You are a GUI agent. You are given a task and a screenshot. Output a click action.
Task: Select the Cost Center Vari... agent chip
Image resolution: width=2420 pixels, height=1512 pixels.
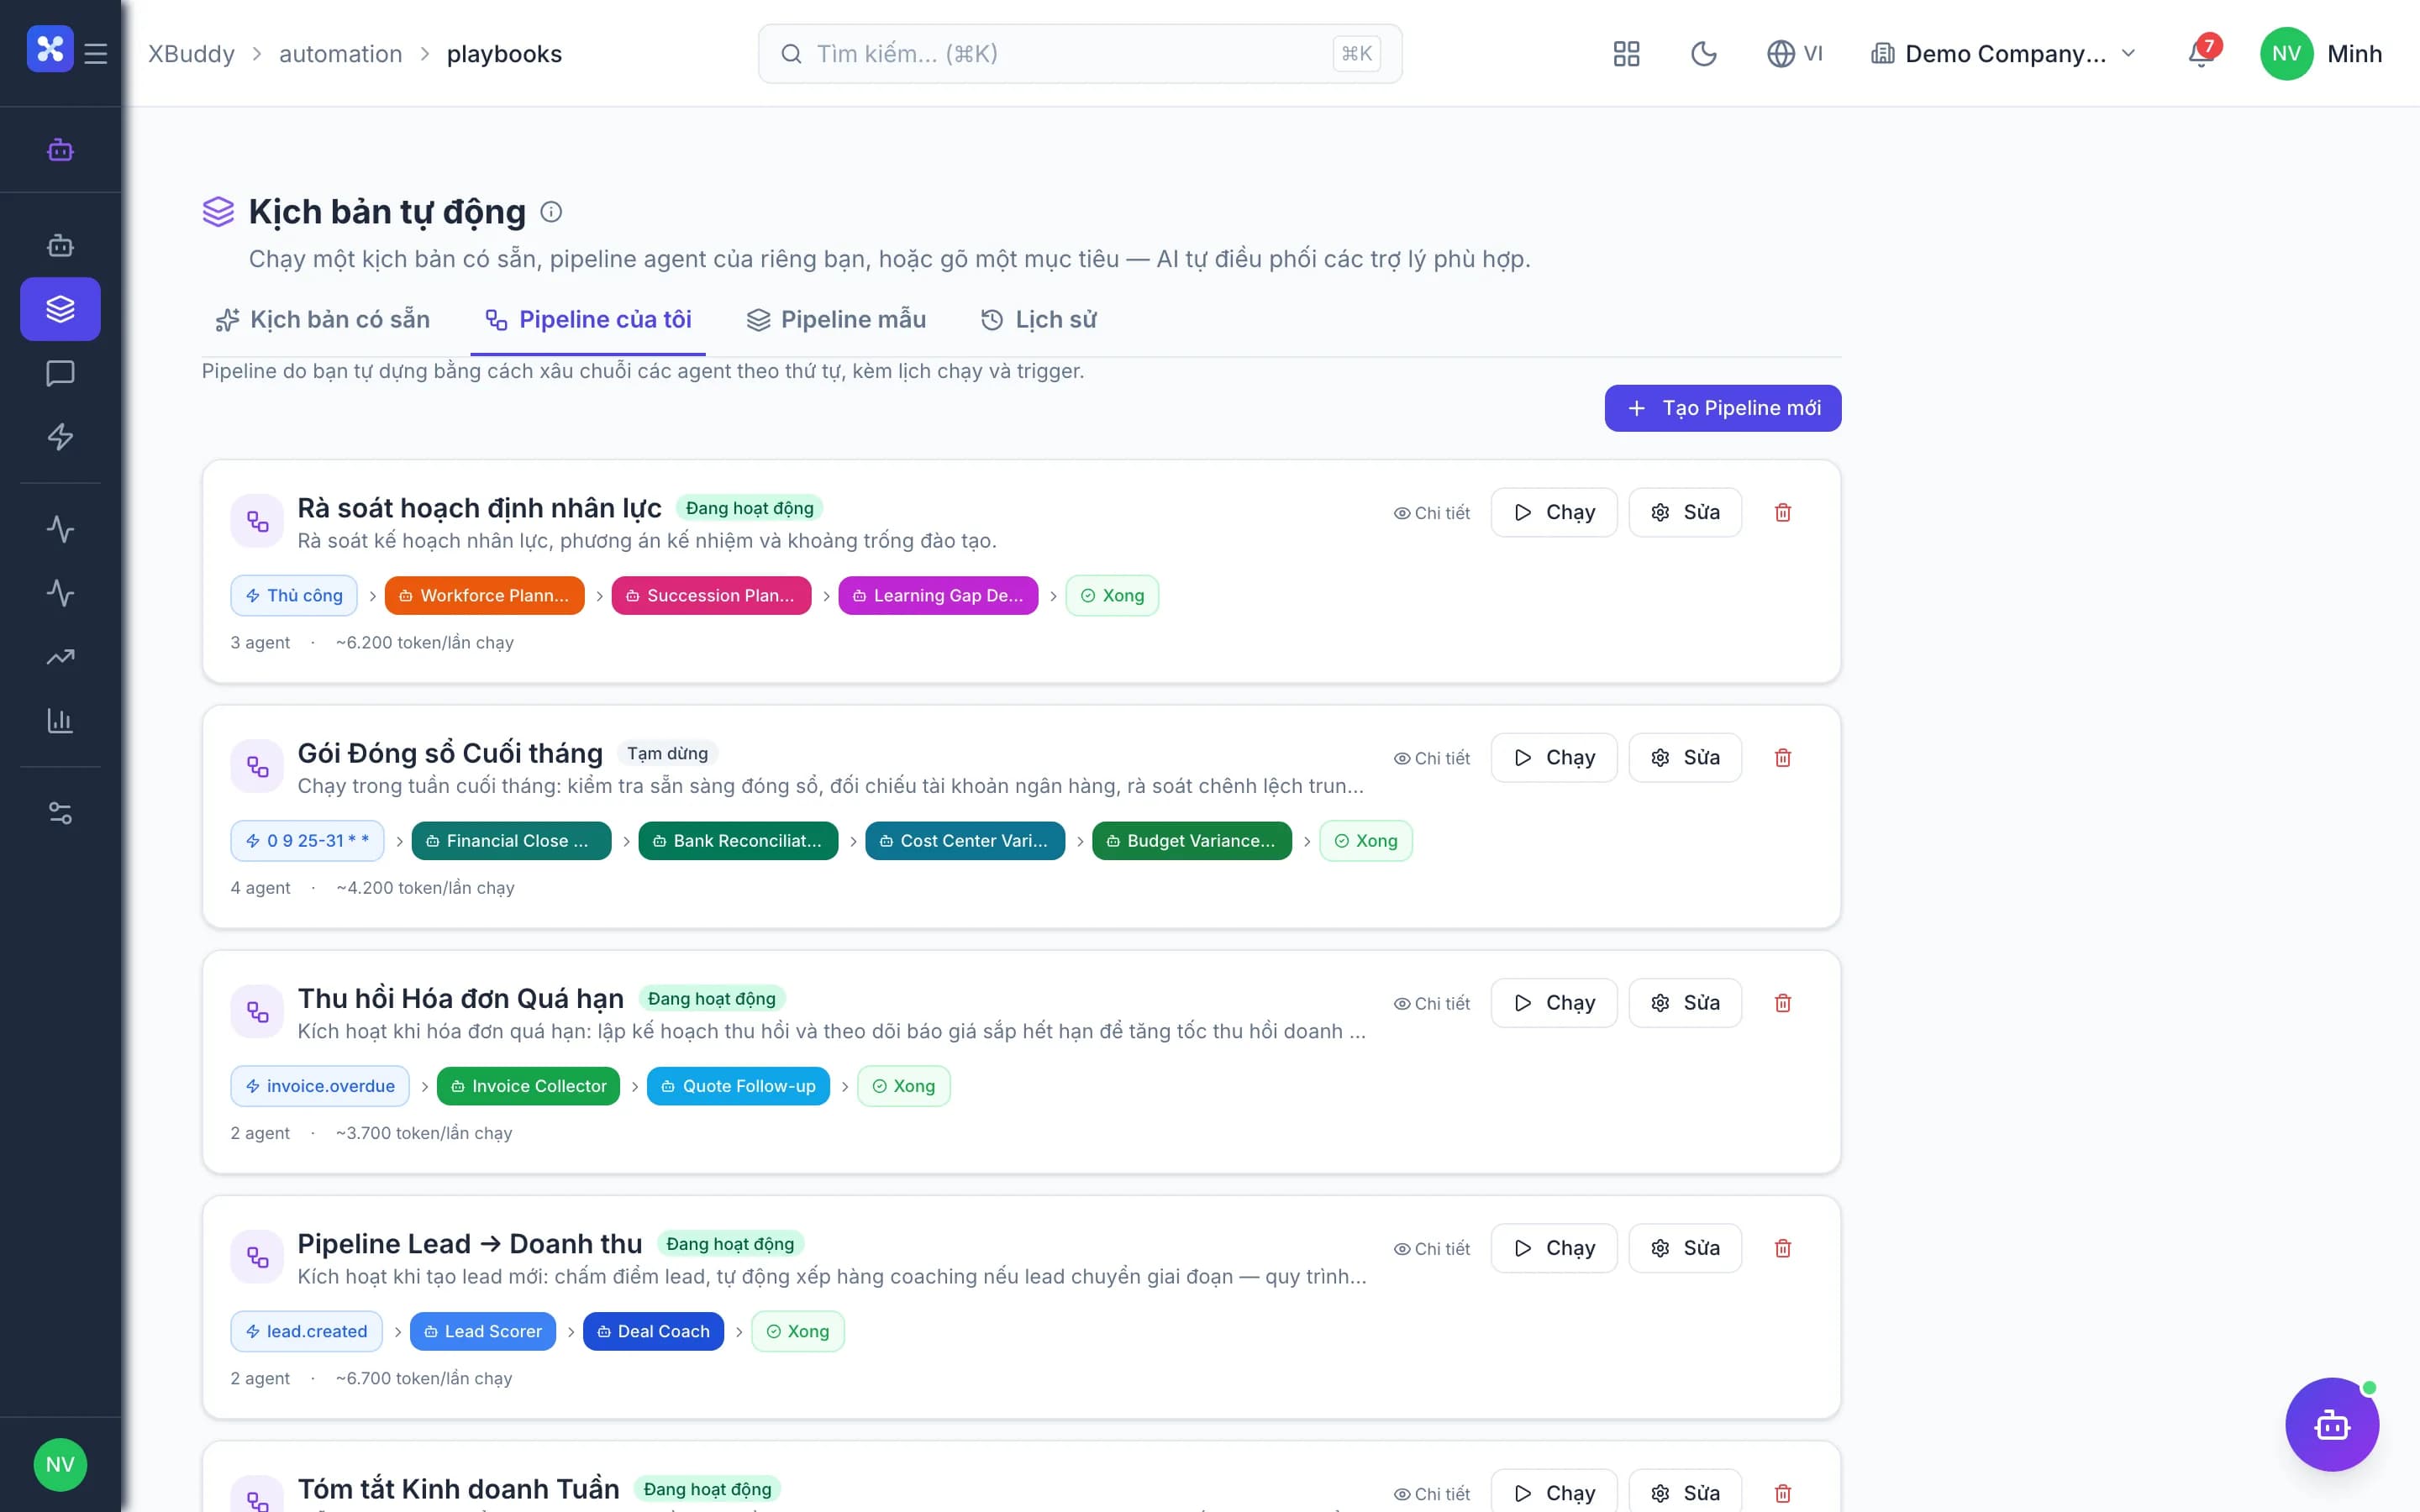(965, 841)
